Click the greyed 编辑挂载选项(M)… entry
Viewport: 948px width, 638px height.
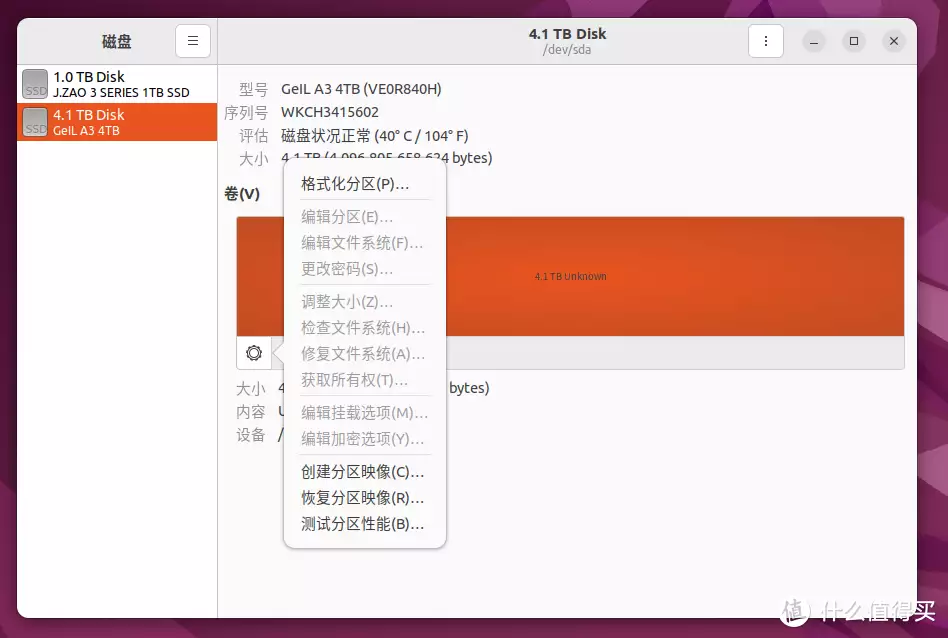coord(365,412)
